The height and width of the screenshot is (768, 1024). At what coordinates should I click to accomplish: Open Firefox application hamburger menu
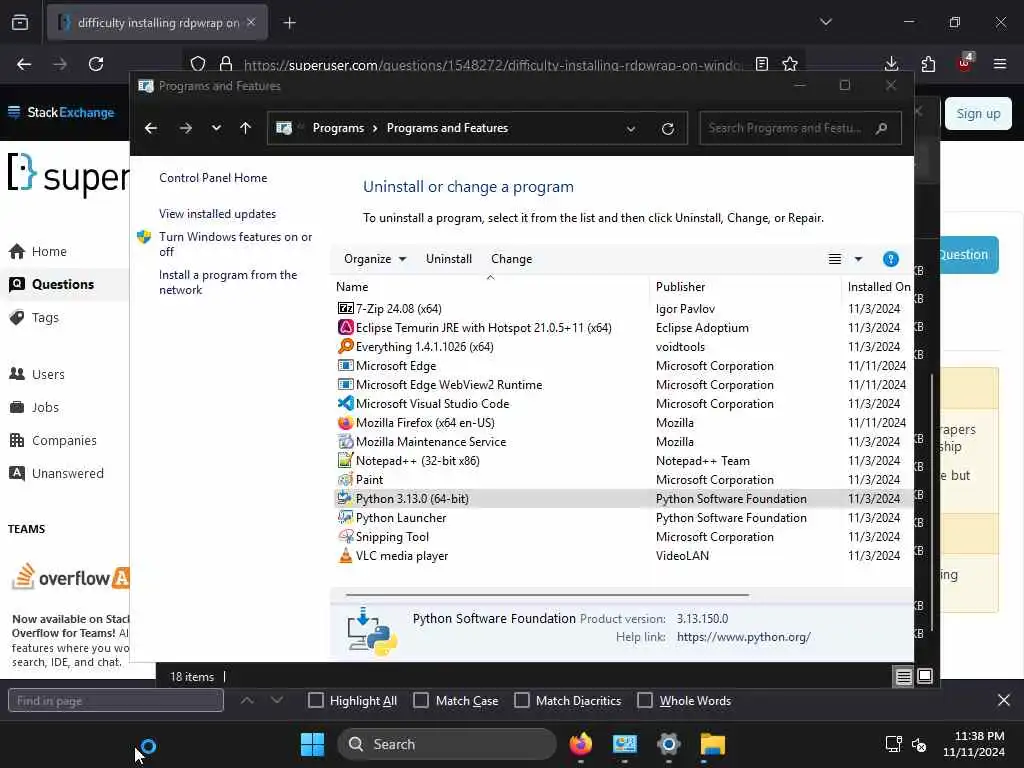point(1000,64)
